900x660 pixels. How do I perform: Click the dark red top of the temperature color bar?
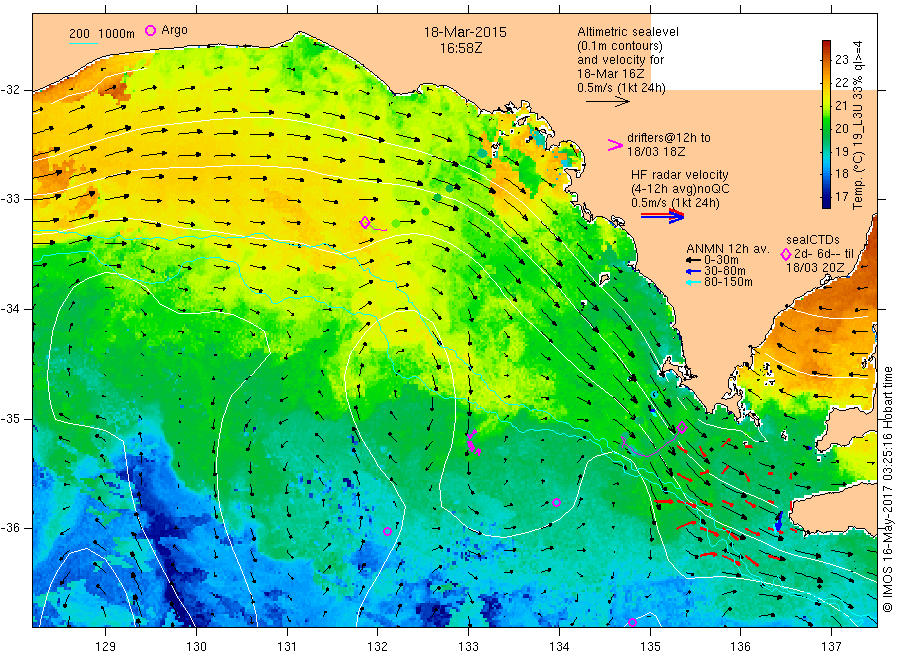tap(827, 46)
